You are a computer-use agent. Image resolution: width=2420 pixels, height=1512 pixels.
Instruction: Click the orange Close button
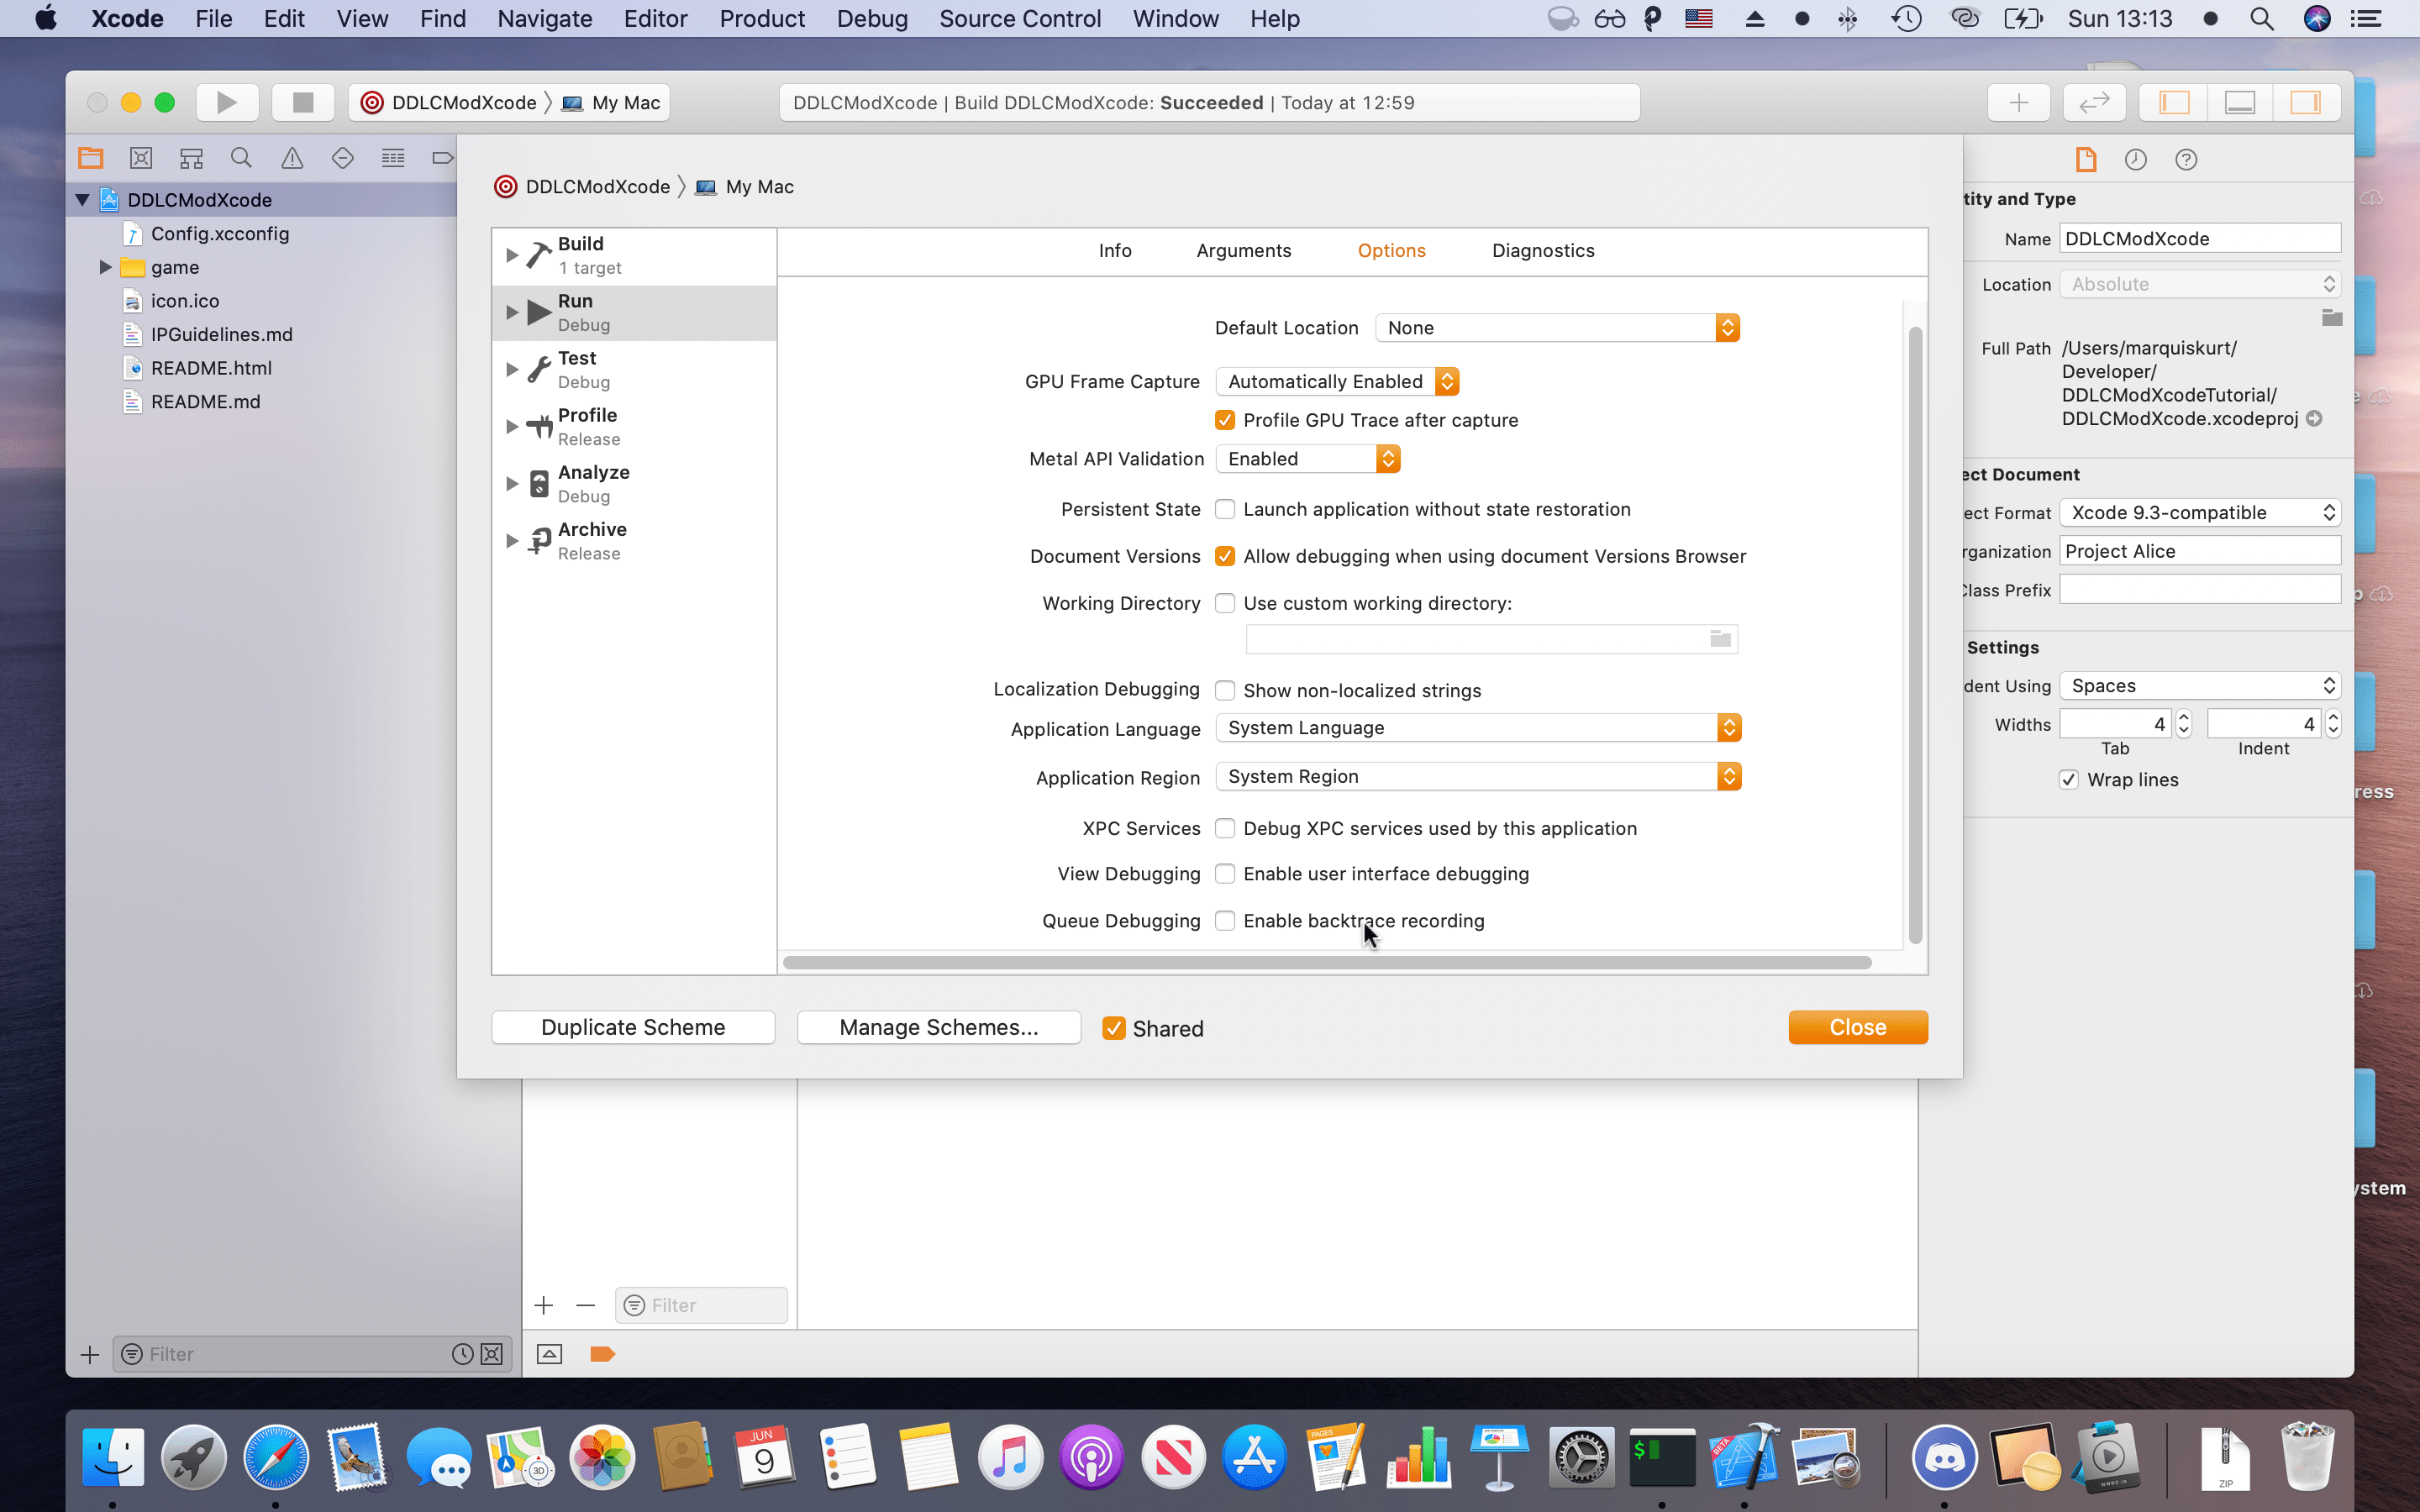coord(1858,1027)
